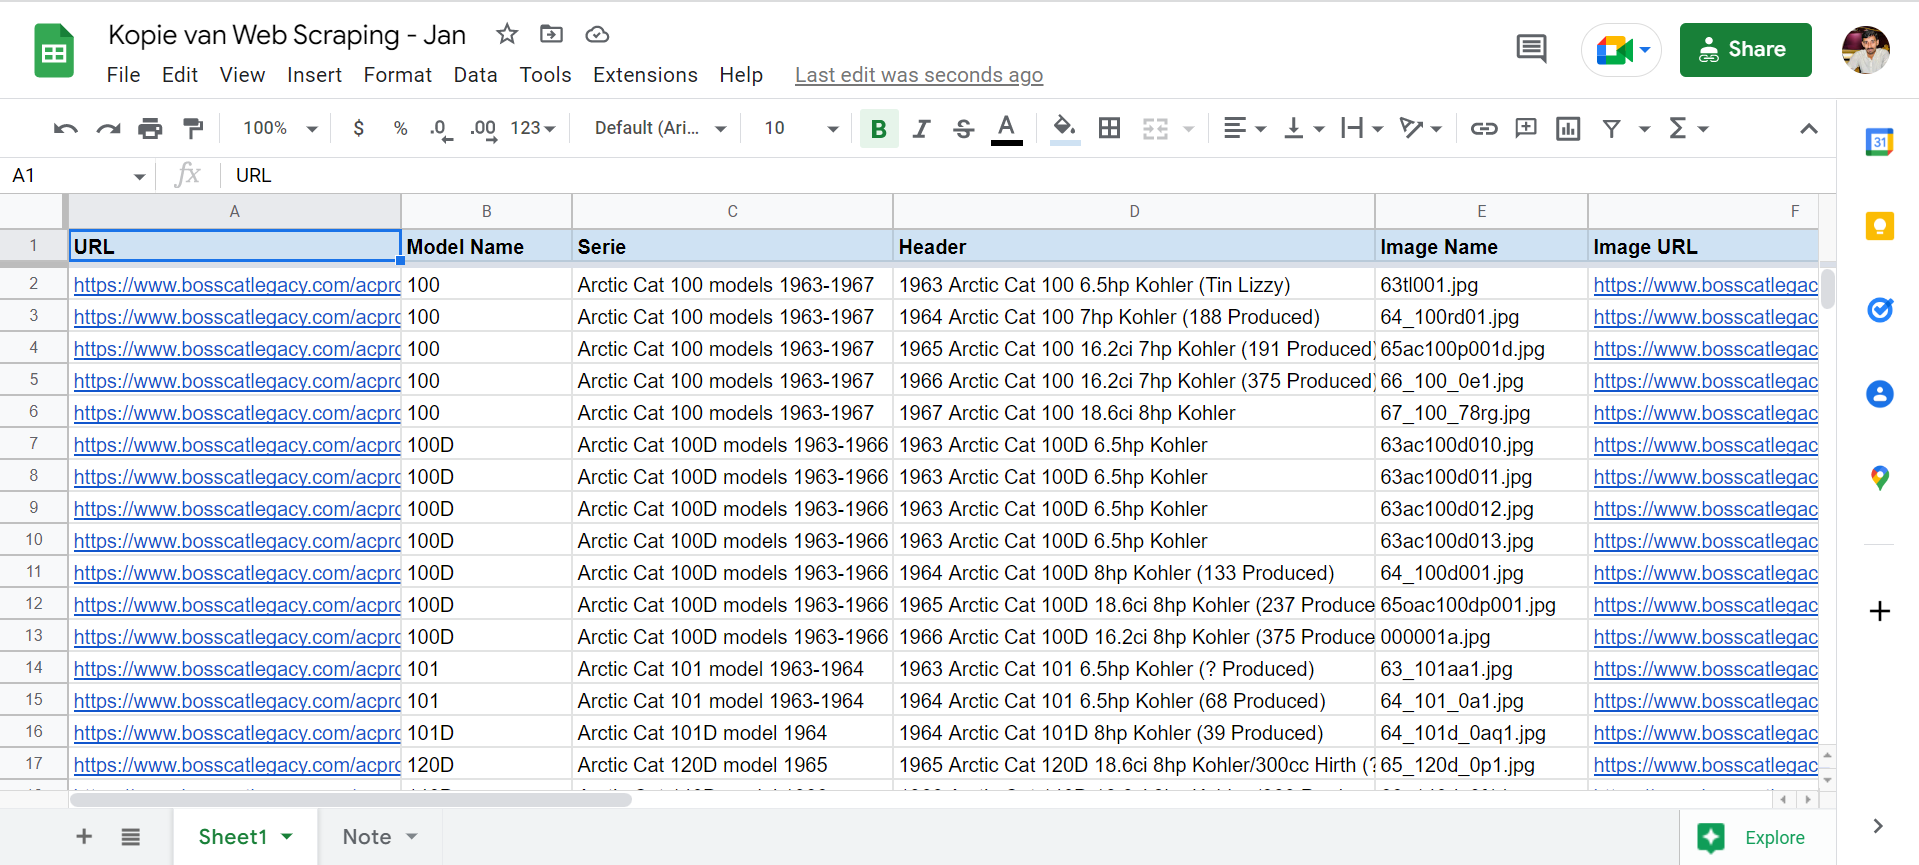The image size is (1919, 865).
Task: Open horizontal align dropdown
Action: pyautogui.click(x=1245, y=128)
